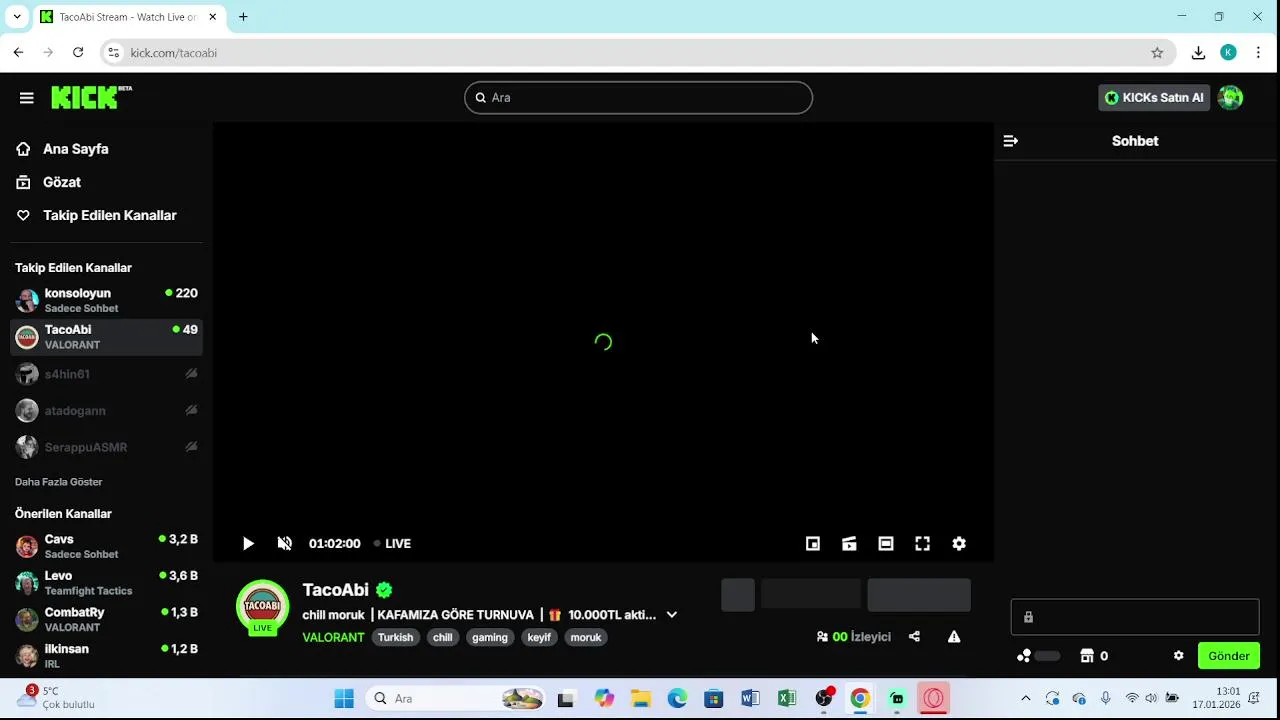Open File Explorer from taskbar
Viewport: 1280px width, 720px height.
point(640,699)
